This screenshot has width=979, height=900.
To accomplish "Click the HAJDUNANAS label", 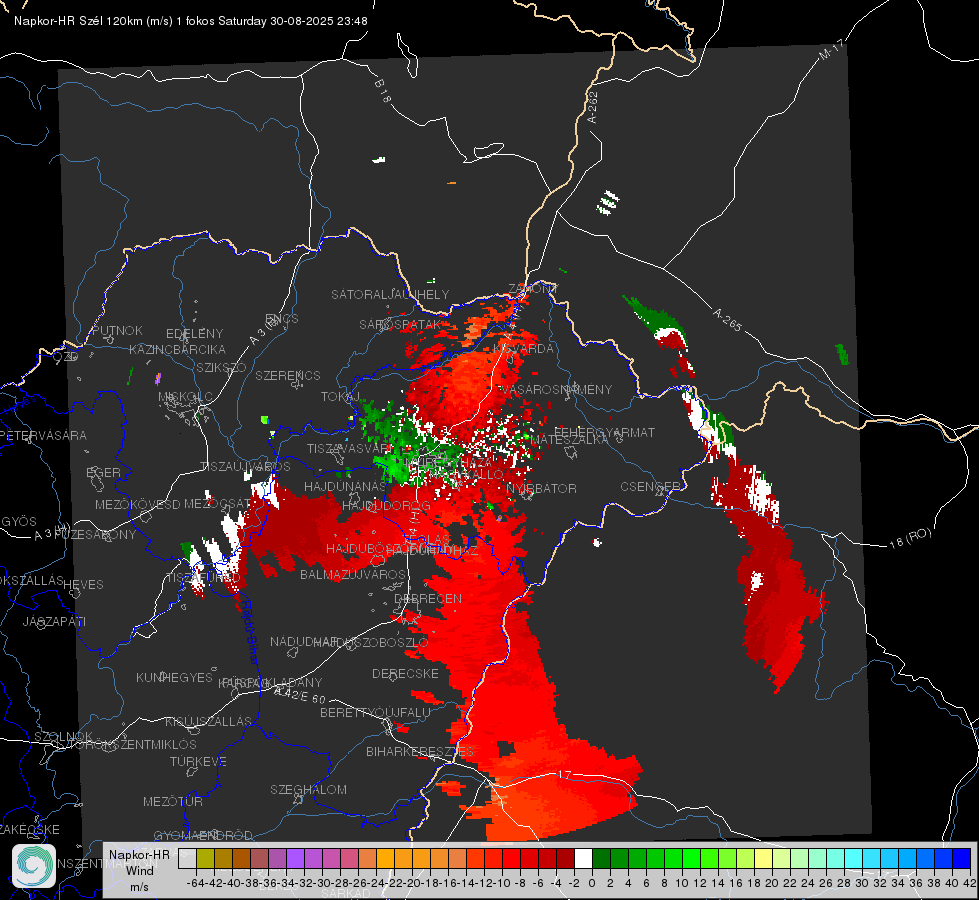I will 345,486.
